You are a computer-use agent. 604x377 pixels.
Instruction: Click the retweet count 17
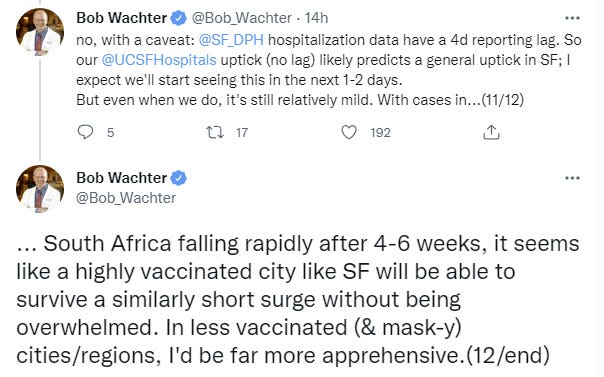click(242, 132)
